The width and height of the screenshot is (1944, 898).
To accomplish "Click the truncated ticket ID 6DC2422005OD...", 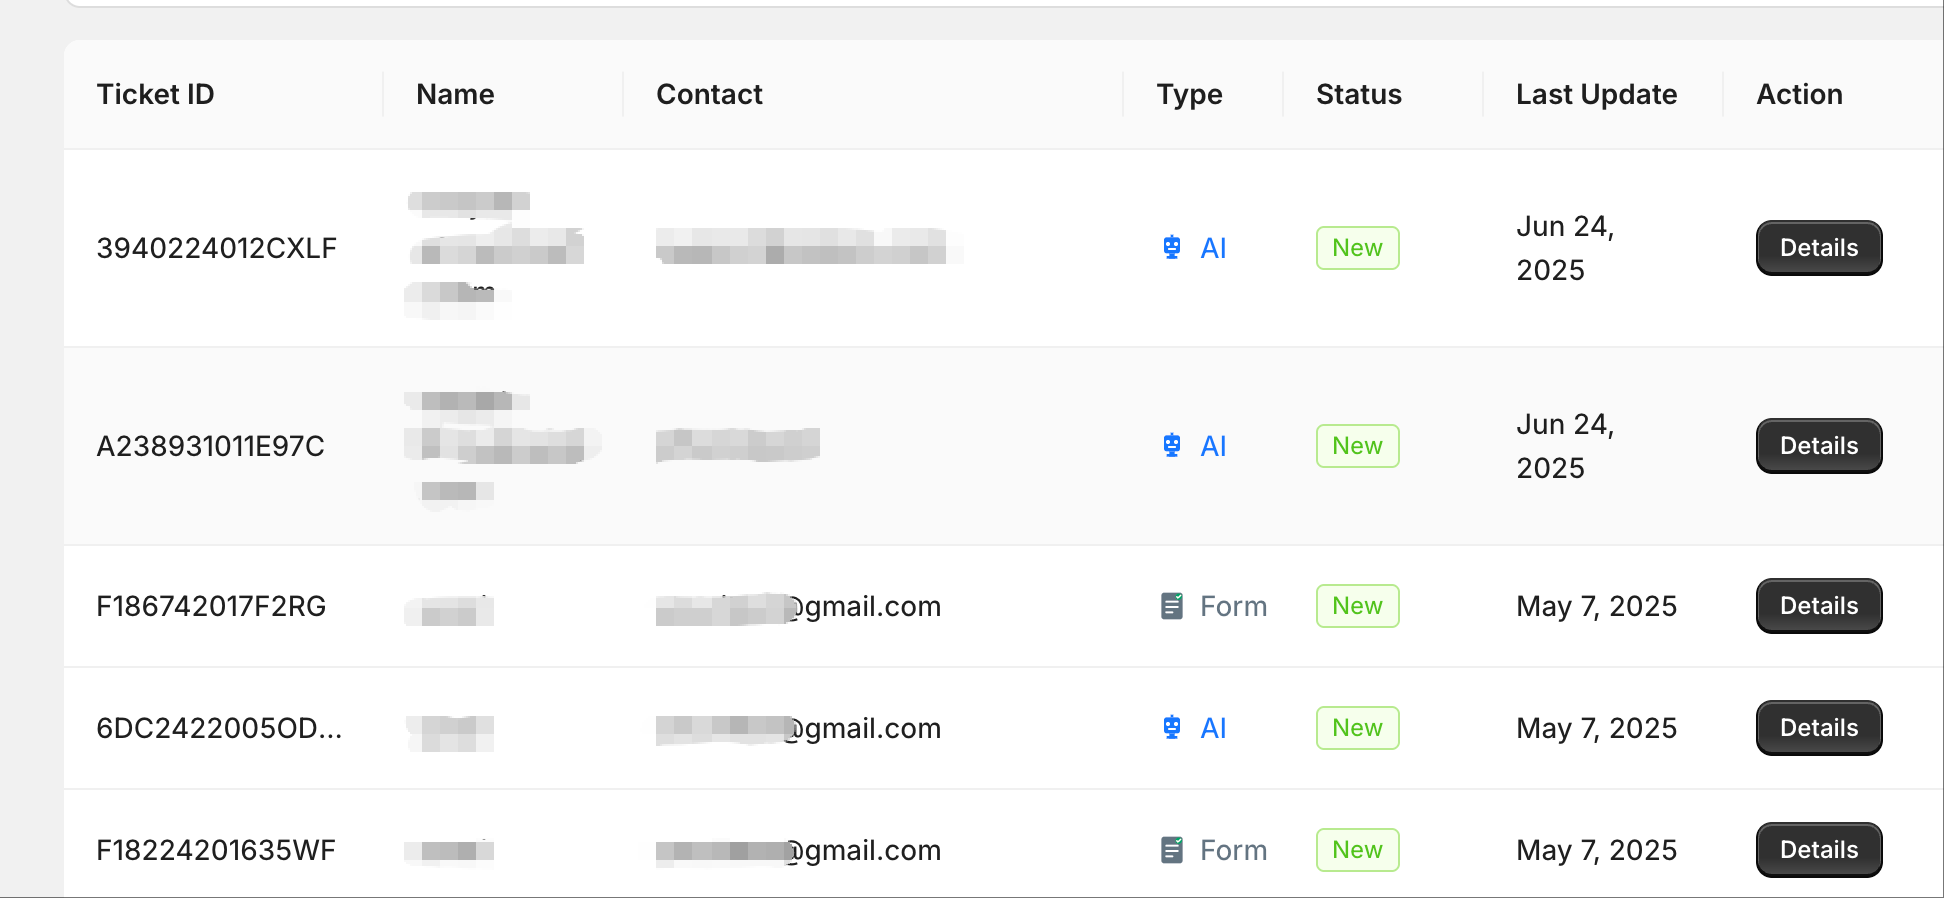I will 219,728.
